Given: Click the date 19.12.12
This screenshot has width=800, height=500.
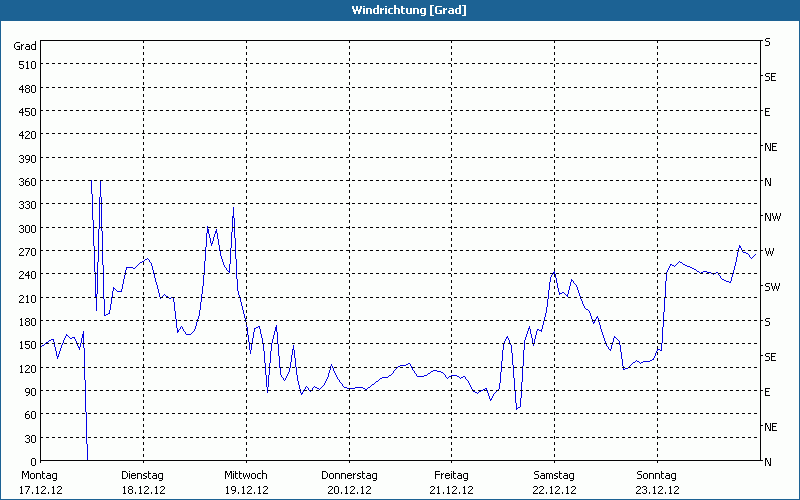Looking at the screenshot, I should [x=247, y=490].
